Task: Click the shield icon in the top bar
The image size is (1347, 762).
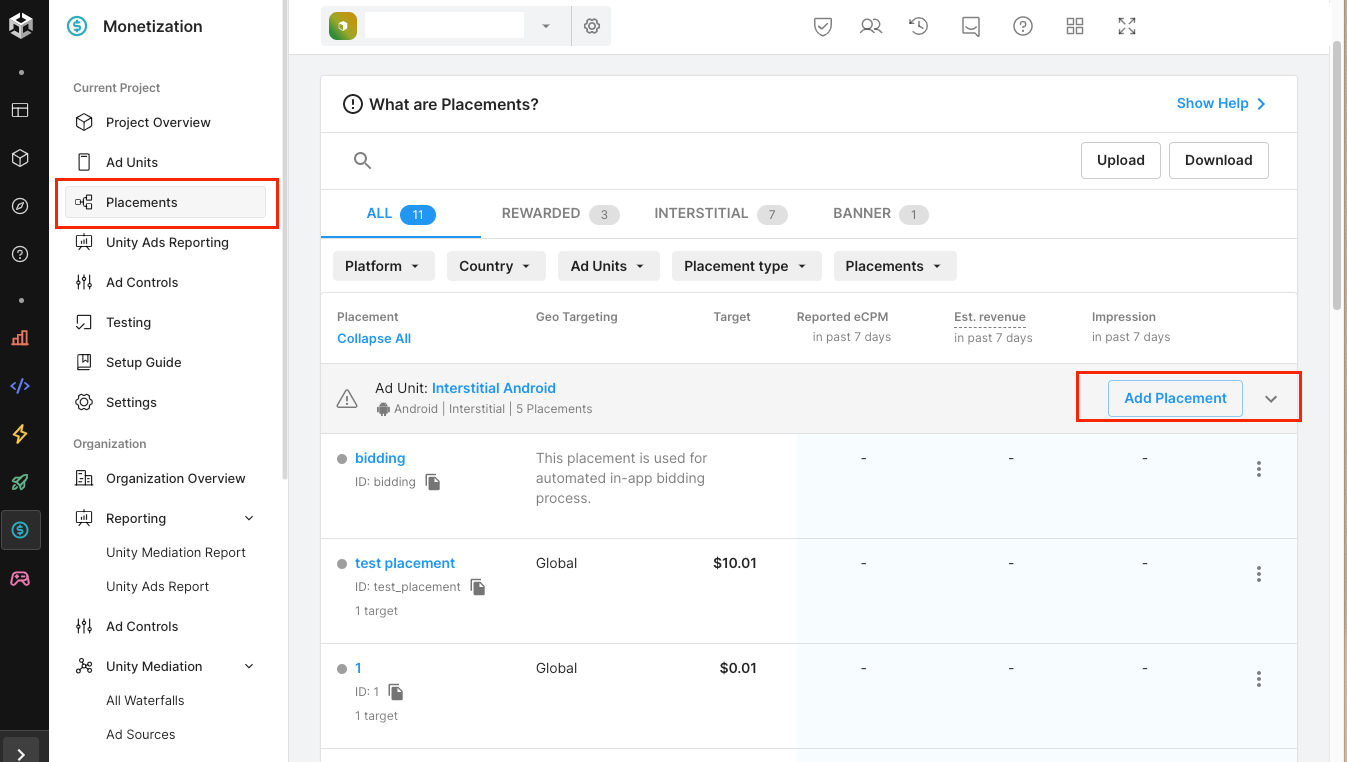Action: pyautogui.click(x=823, y=27)
